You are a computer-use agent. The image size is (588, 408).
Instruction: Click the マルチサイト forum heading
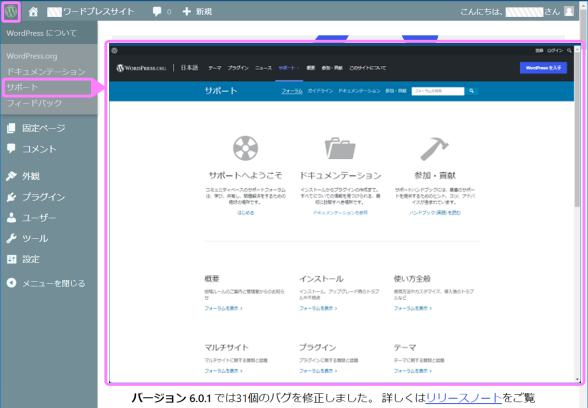(x=226, y=348)
